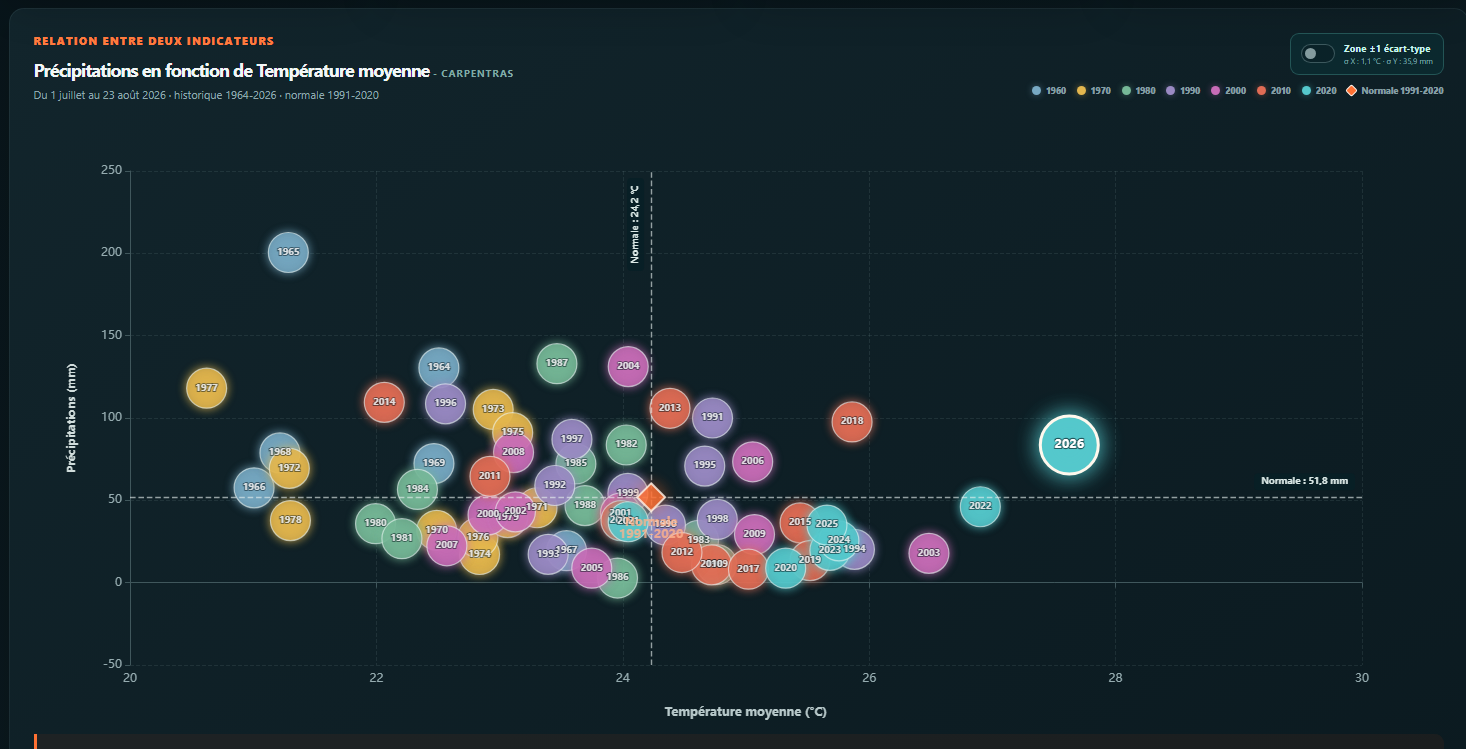
Task: Click the 1964 data point
Action: point(439,367)
